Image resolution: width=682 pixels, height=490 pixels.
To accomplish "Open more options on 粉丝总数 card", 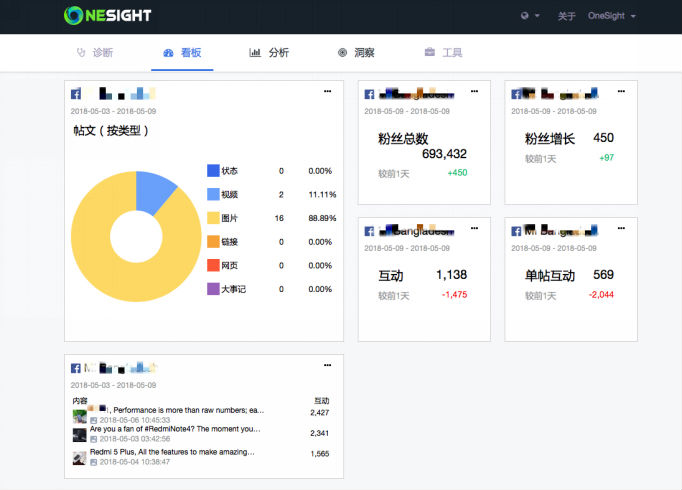I will click(x=475, y=91).
